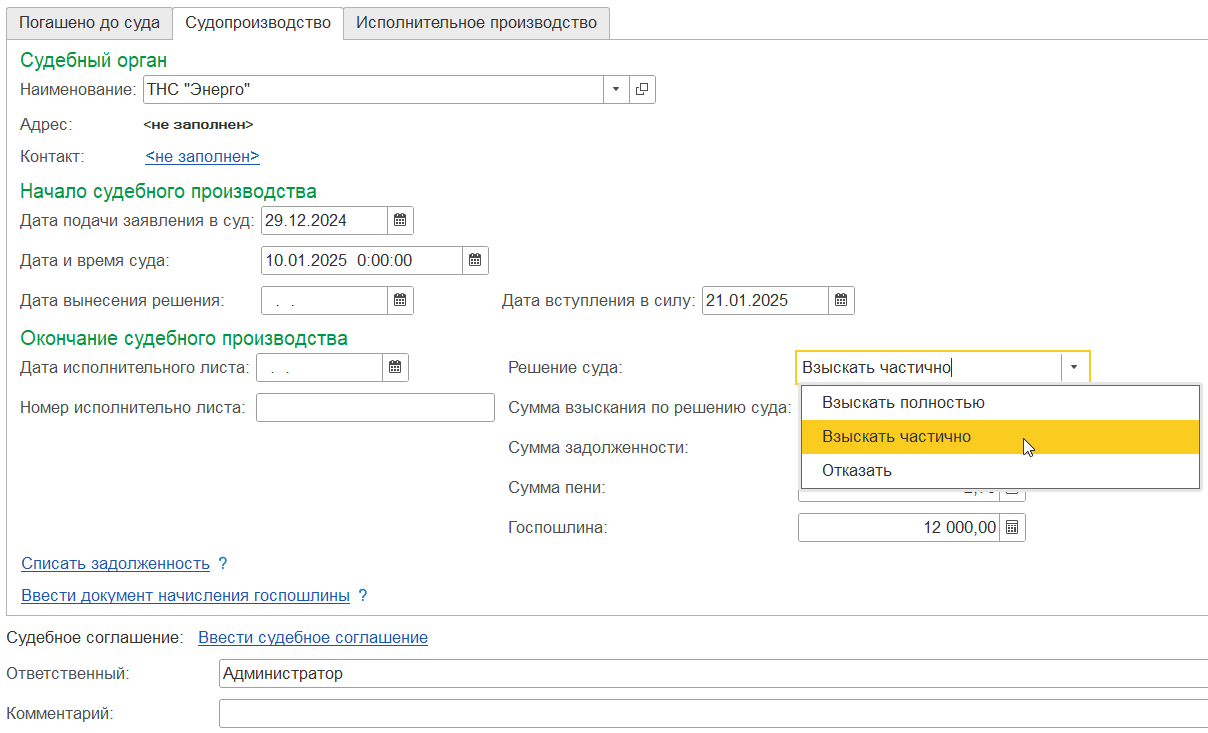This screenshot has height=733, width=1208.
Task: Click the Комментарий text field
Action: (x=712, y=714)
